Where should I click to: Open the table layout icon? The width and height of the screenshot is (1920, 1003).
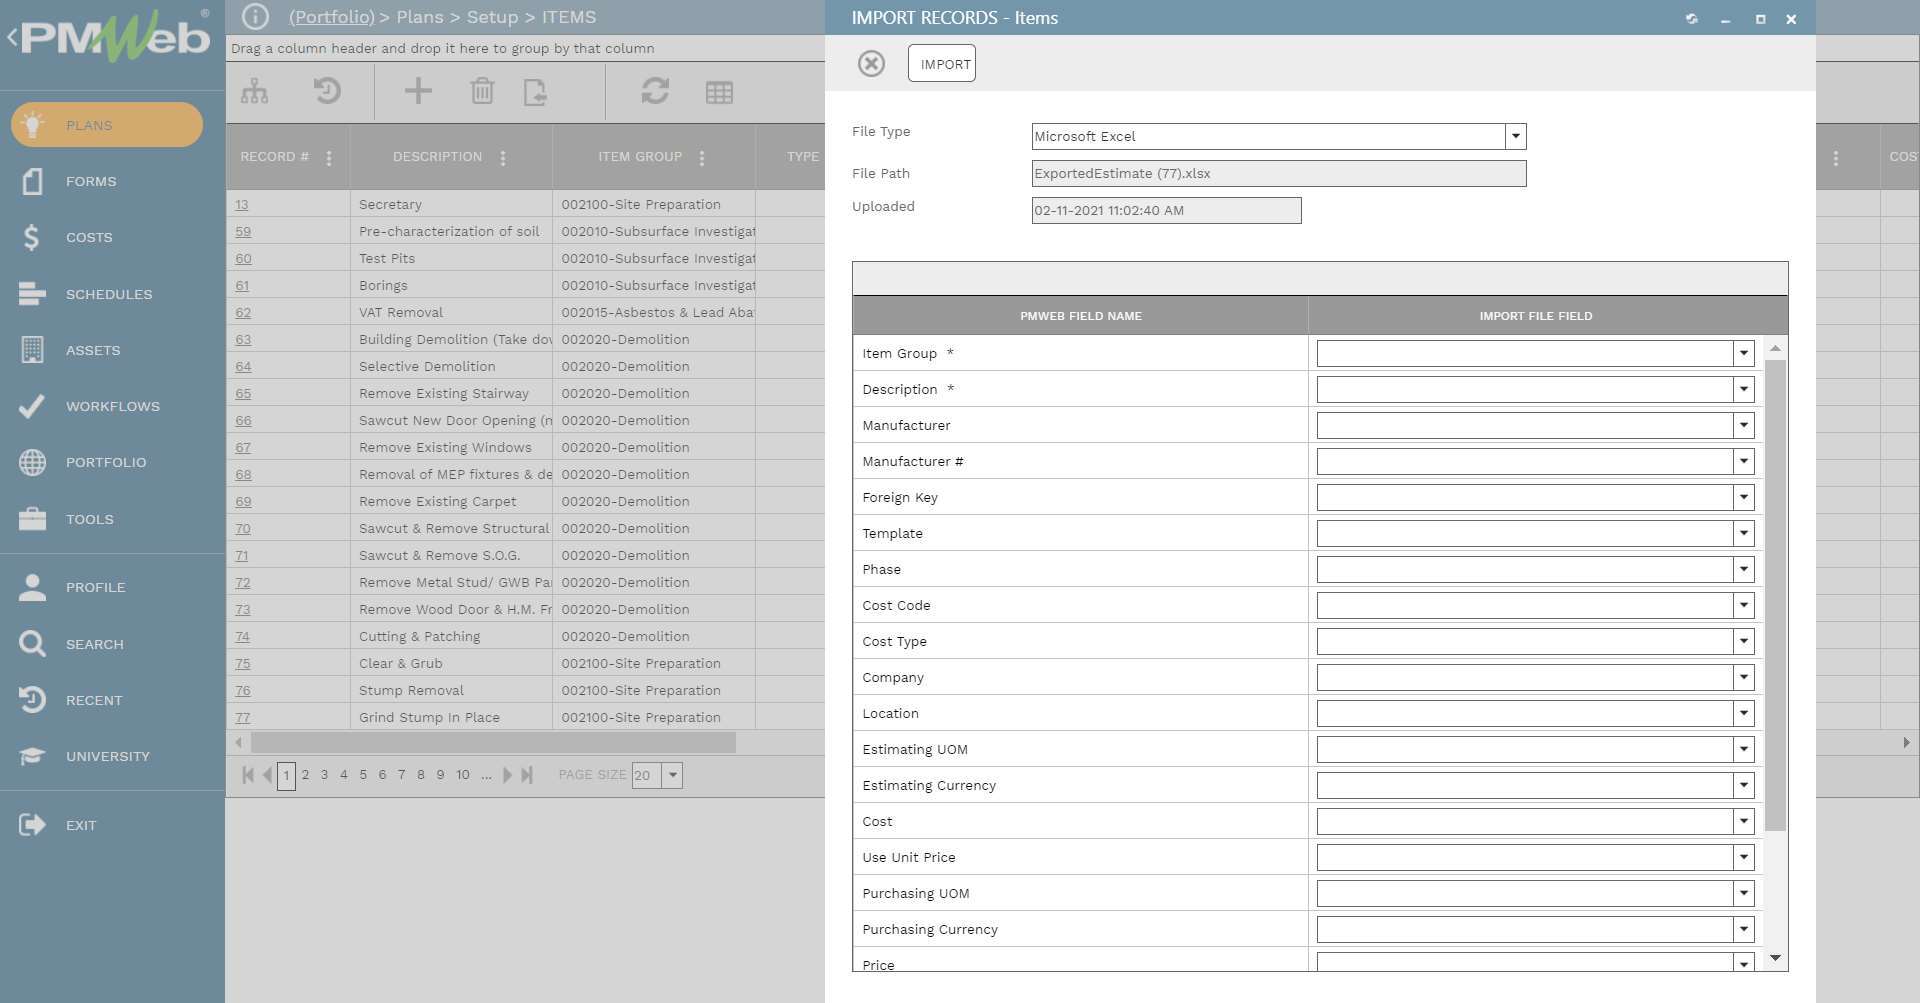[717, 91]
